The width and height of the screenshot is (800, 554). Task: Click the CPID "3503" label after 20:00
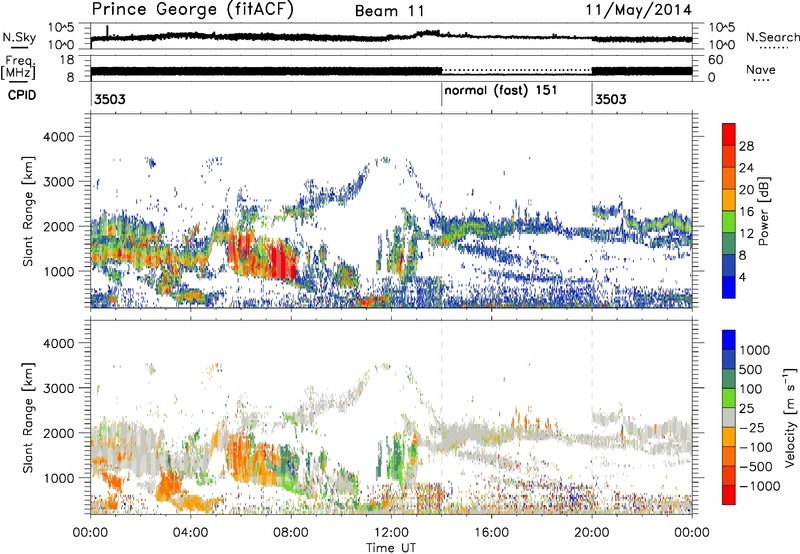611,99
